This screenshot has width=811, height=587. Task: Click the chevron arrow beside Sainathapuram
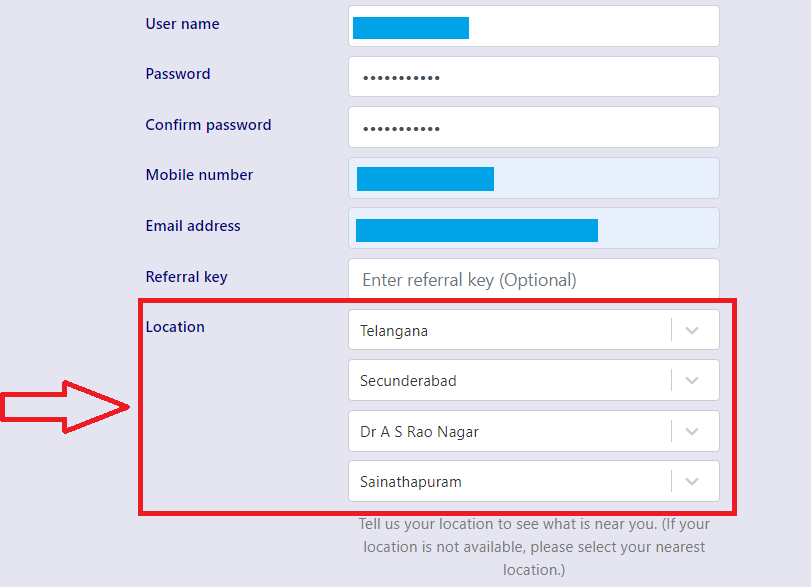tap(692, 482)
